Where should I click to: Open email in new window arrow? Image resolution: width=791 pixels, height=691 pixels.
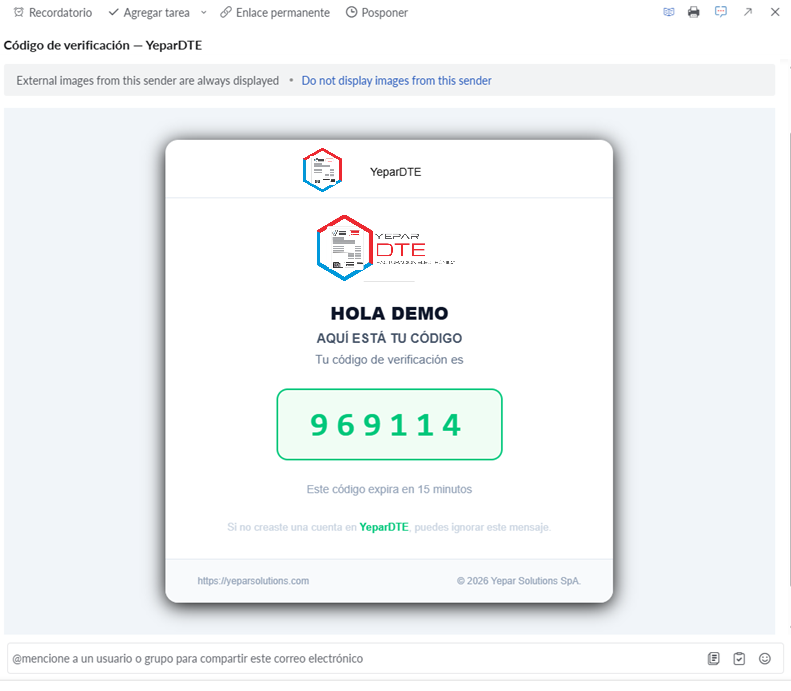point(748,12)
